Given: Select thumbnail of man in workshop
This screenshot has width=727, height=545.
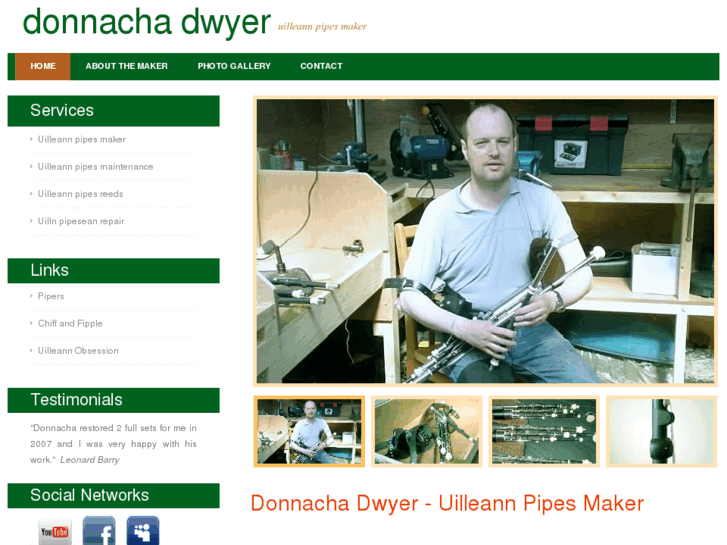Looking at the screenshot, I should [309, 431].
